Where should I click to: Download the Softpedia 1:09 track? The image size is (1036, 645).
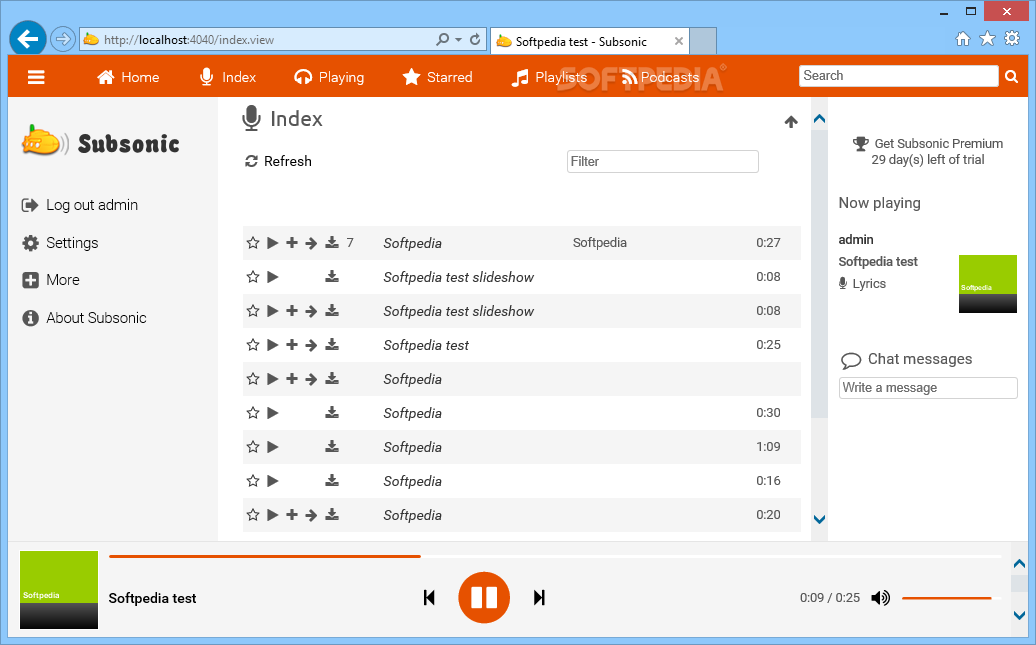coord(332,447)
